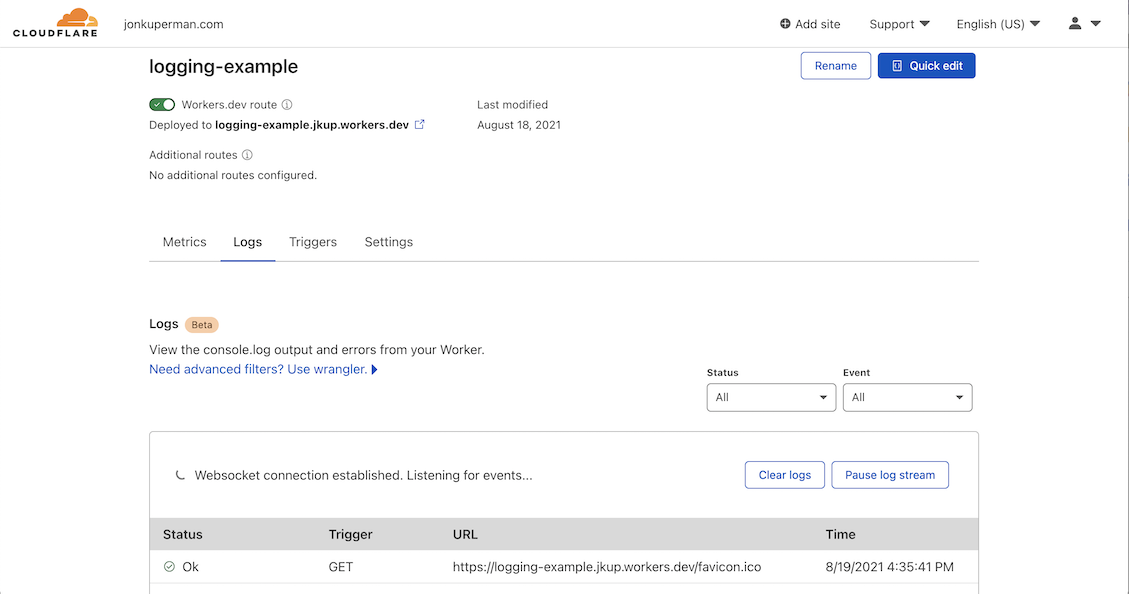
Task: Open the Triggers tab
Action: (312, 241)
